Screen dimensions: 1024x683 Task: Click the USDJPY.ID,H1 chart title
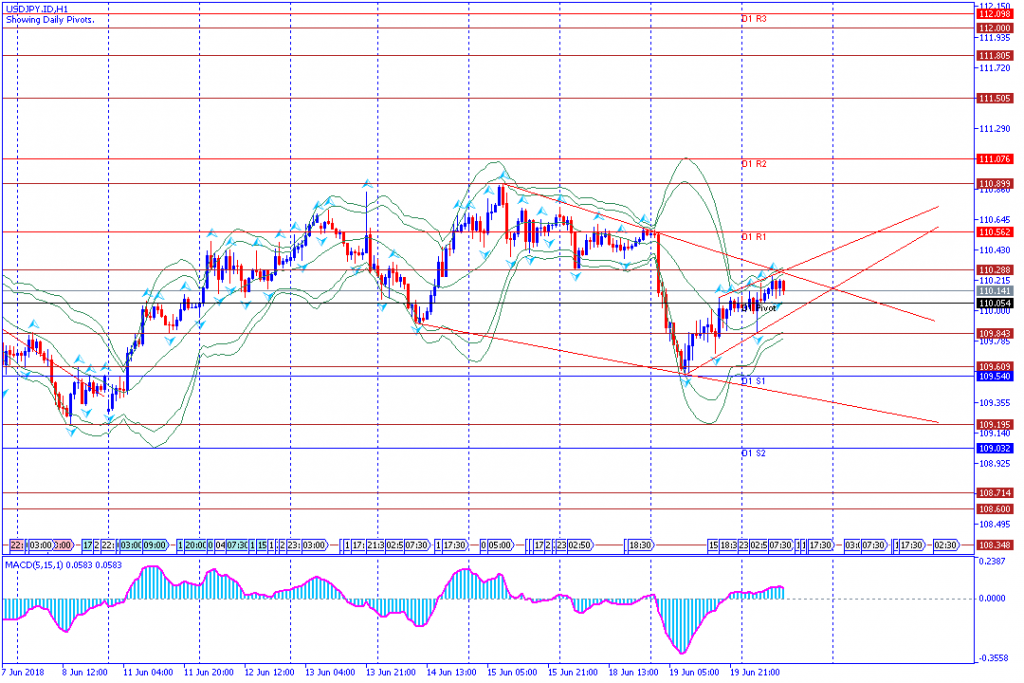(36, 8)
